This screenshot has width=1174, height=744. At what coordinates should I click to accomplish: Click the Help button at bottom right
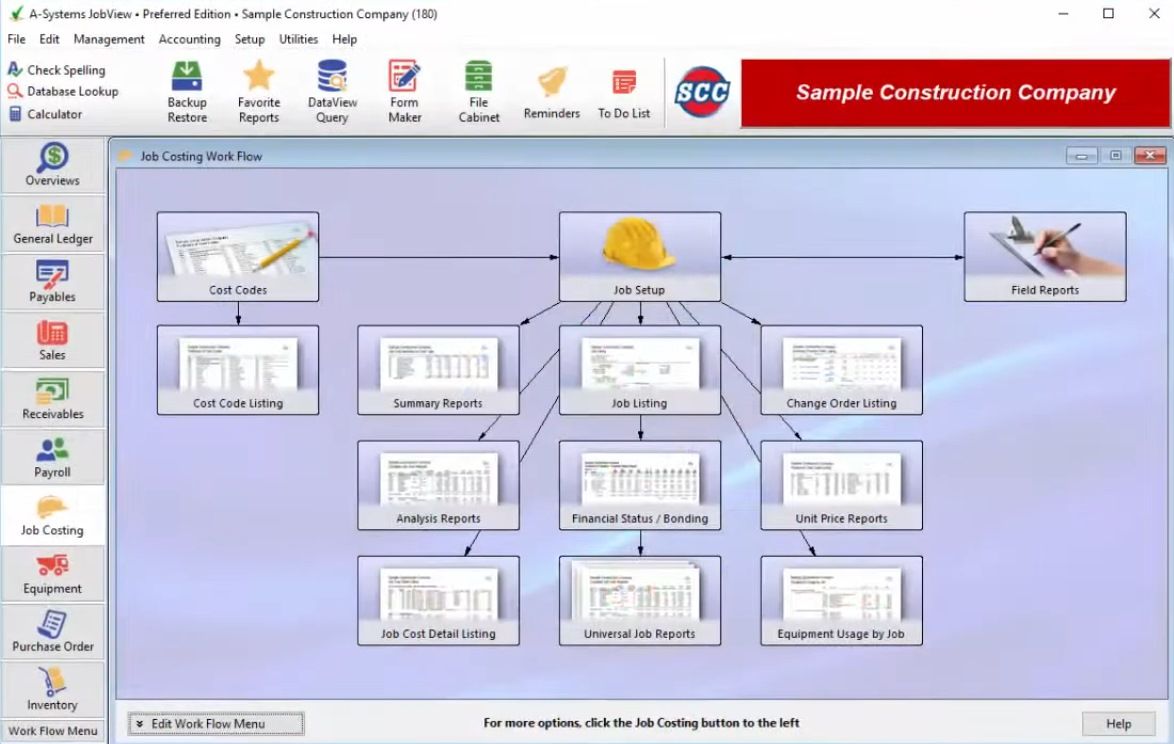coord(1118,724)
